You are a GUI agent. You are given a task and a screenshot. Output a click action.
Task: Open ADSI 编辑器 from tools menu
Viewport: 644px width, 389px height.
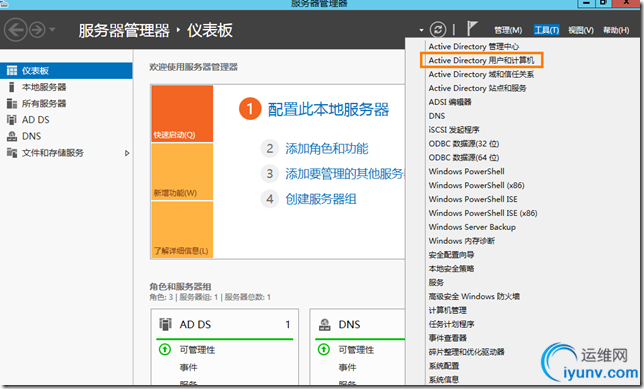pyautogui.click(x=450, y=102)
